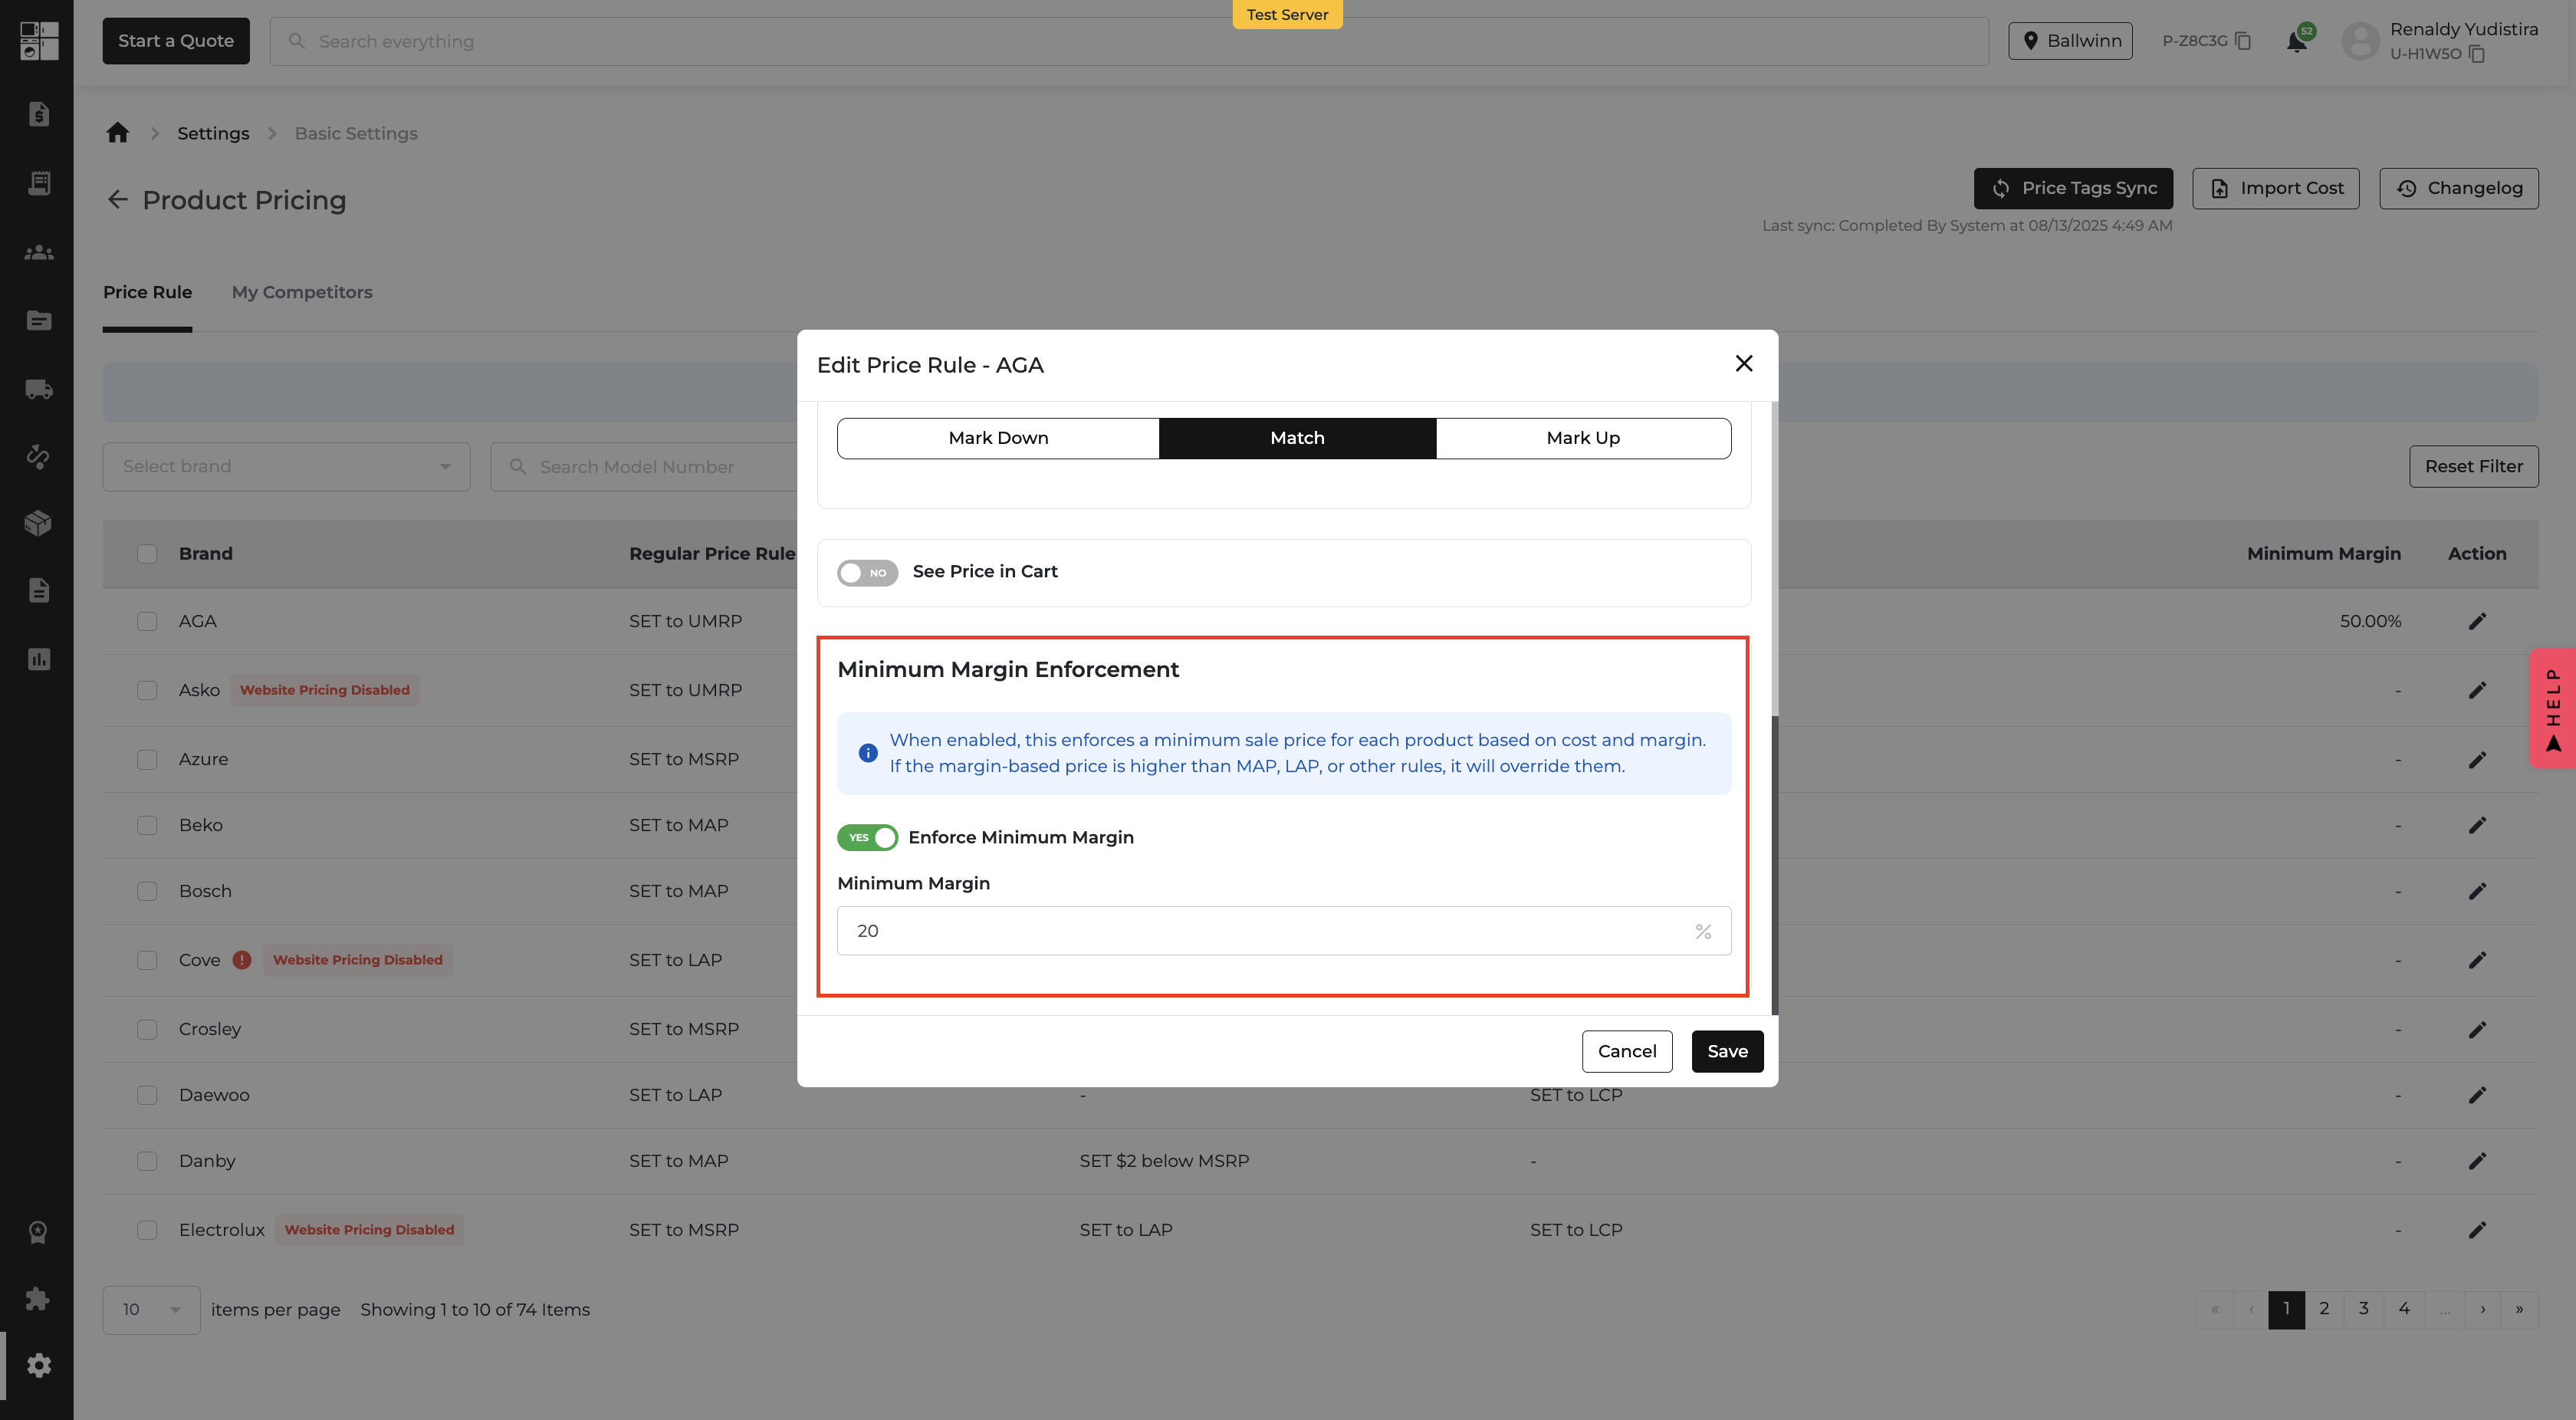Choose the Match option
The image size is (2576, 1420).
[x=1297, y=438]
